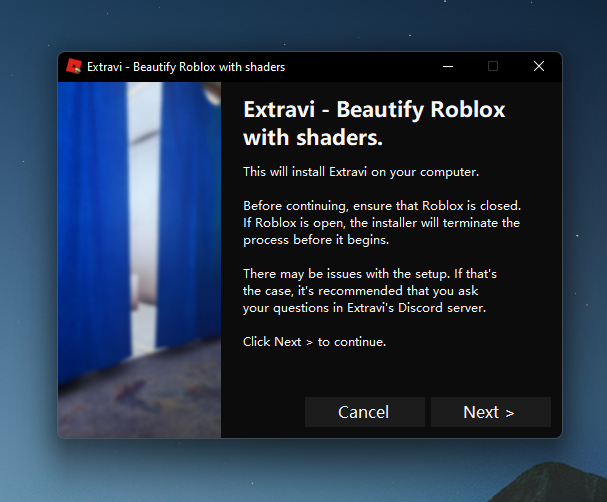Viewport: 607px width, 502px height.
Task: Click paragraph starting 'Before continuing, ensure that Roblox'
Action: click(x=382, y=223)
